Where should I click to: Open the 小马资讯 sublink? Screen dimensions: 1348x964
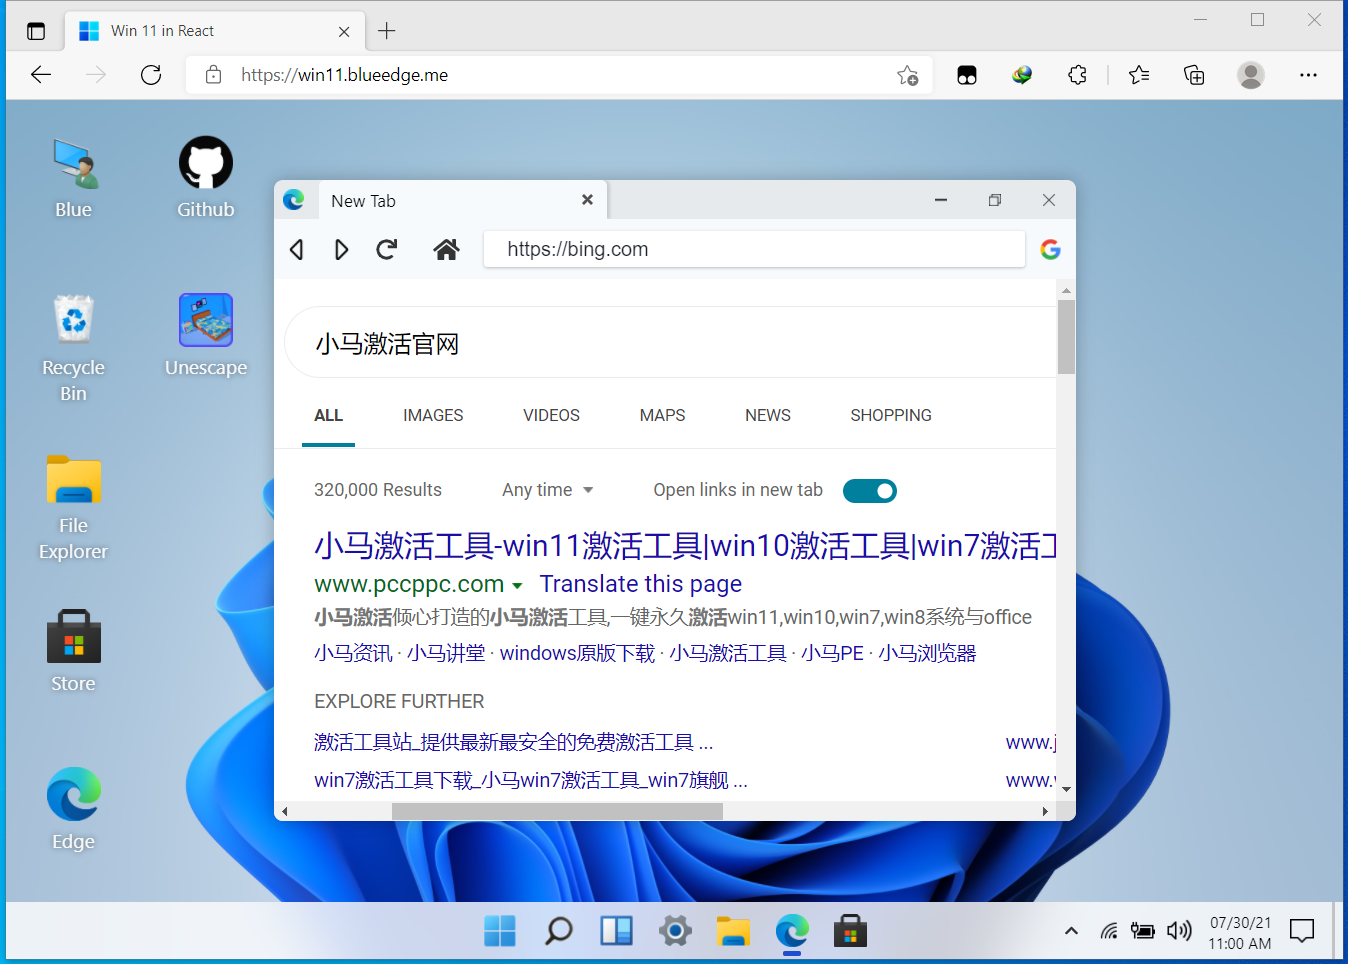[x=353, y=653]
